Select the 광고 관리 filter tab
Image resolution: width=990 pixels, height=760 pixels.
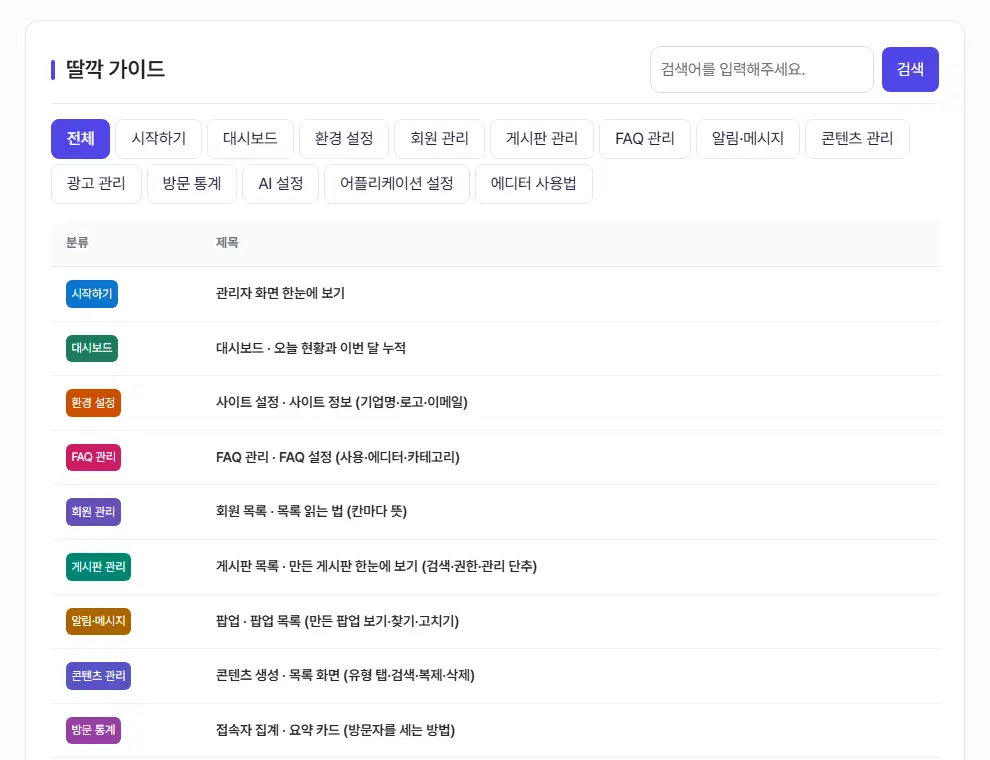(96, 184)
